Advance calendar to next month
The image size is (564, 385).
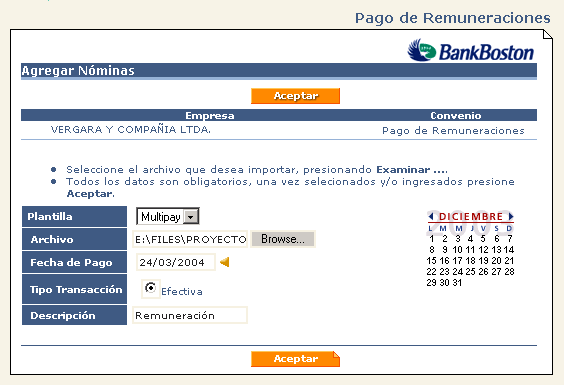[x=511, y=216]
